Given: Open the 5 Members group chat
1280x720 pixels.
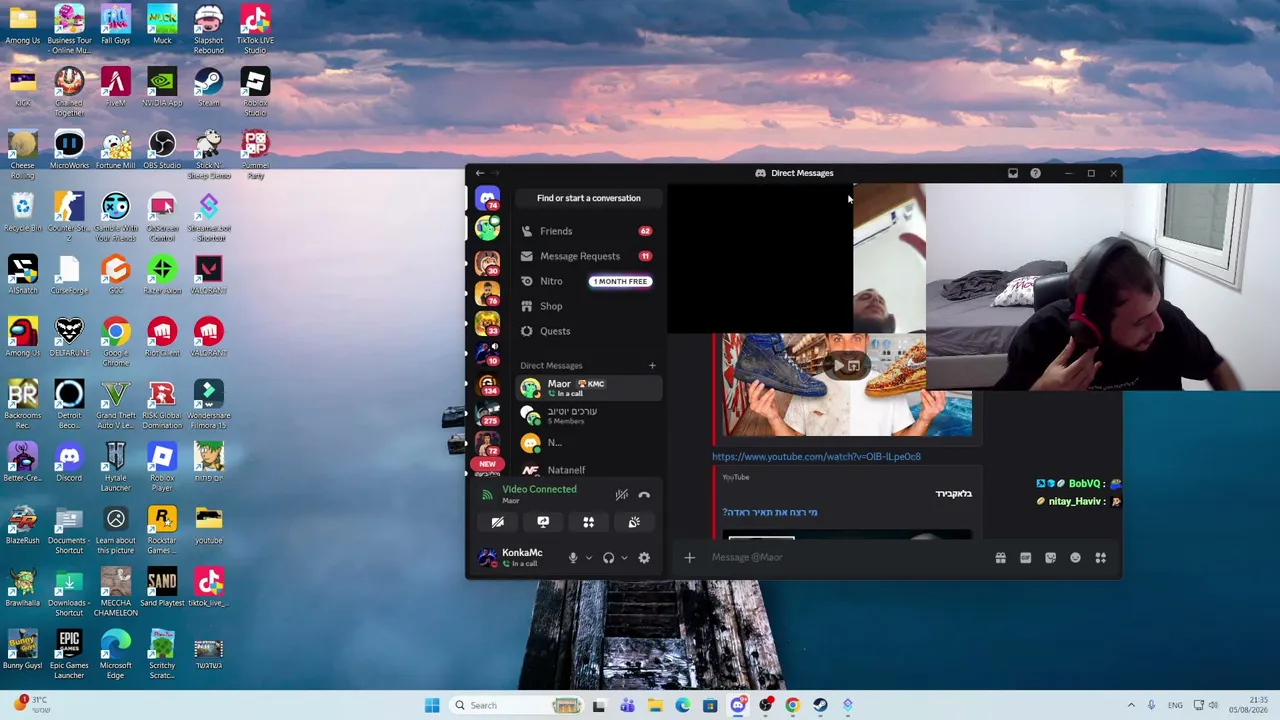Looking at the screenshot, I should 588,415.
